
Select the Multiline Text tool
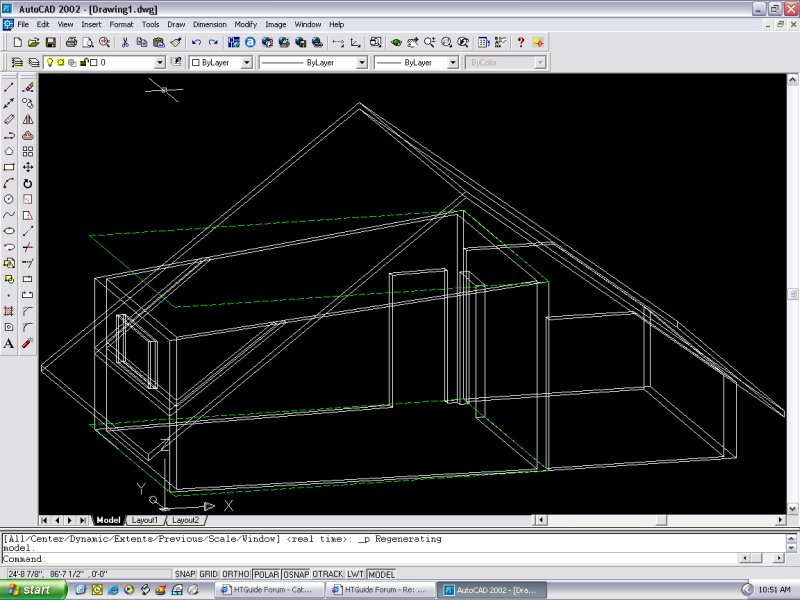click(x=9, y=343)
